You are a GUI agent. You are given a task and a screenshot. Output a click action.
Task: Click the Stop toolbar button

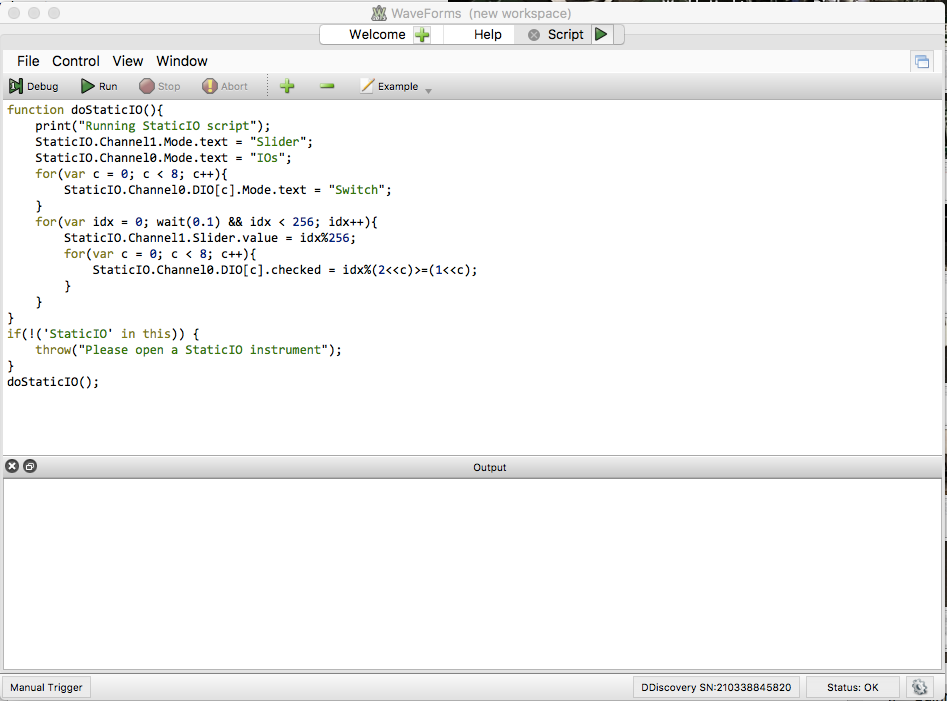pos(160,86)
